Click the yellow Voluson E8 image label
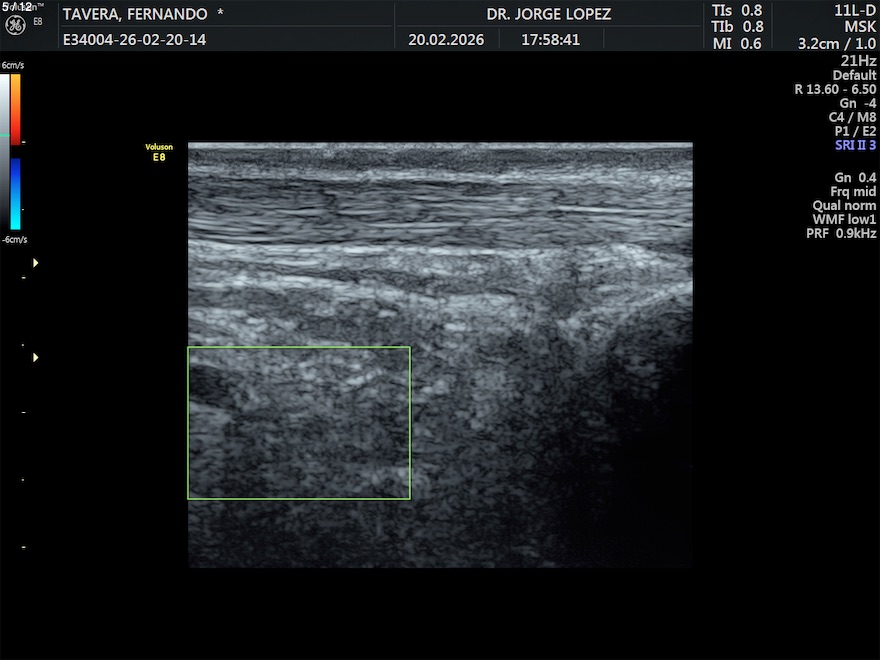880x660 pixels. 159,152
